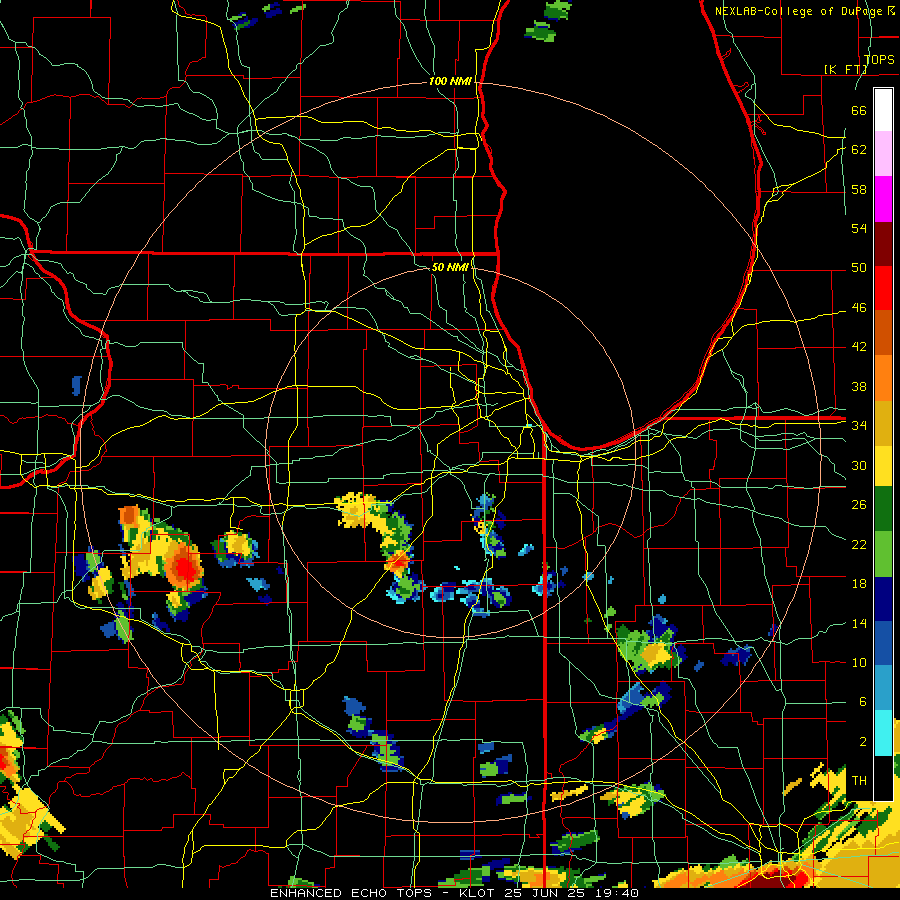
Task: Pick the light orange legend swatch
Action: click(883, 378)
